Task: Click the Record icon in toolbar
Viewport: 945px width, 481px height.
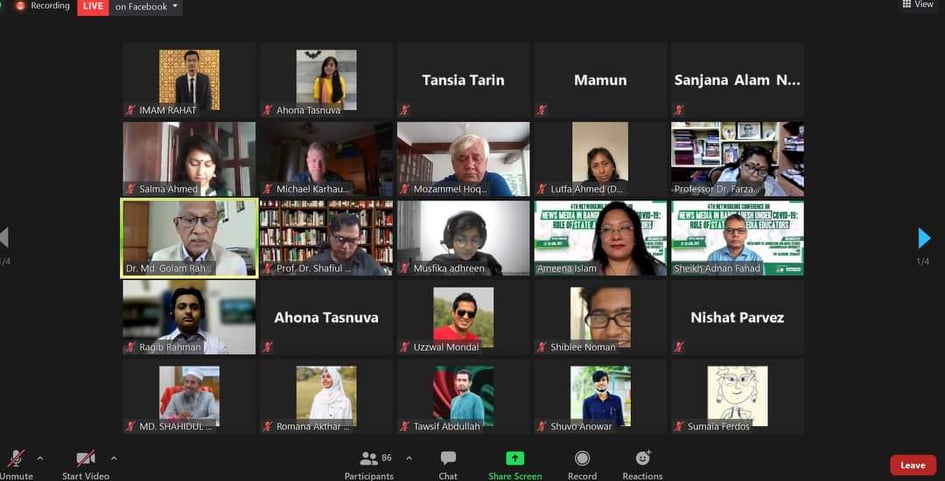Action: tap(582, 458)
